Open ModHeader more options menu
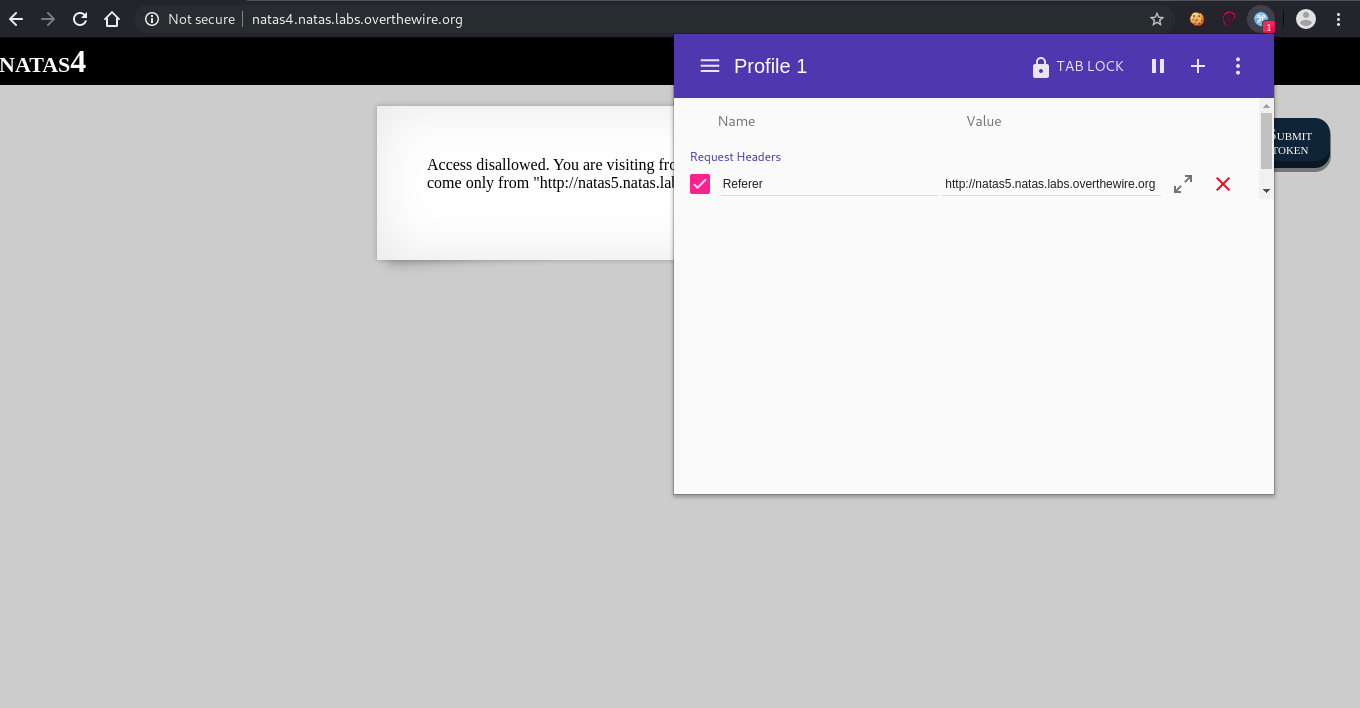 pyautogui.click(x=1238, y=66)
